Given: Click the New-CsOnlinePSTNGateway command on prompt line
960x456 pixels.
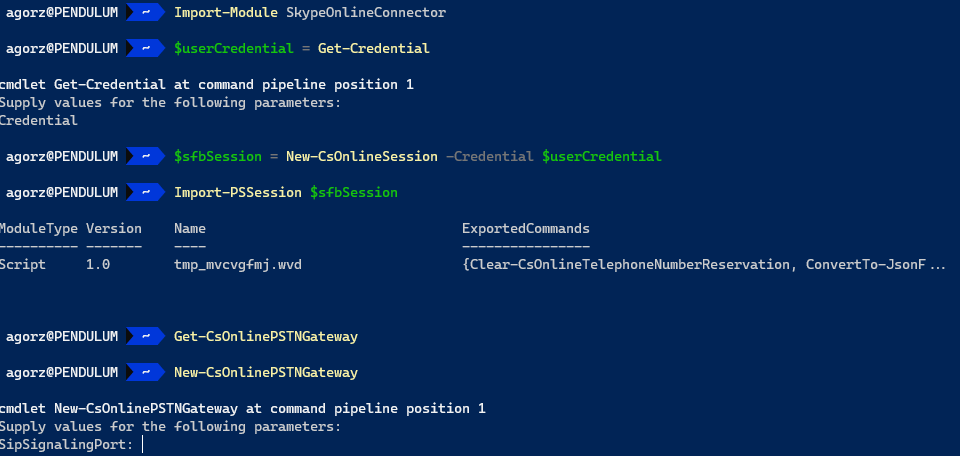Looking at the screenshot, I should pyautogui.click(x=266, y=373).
